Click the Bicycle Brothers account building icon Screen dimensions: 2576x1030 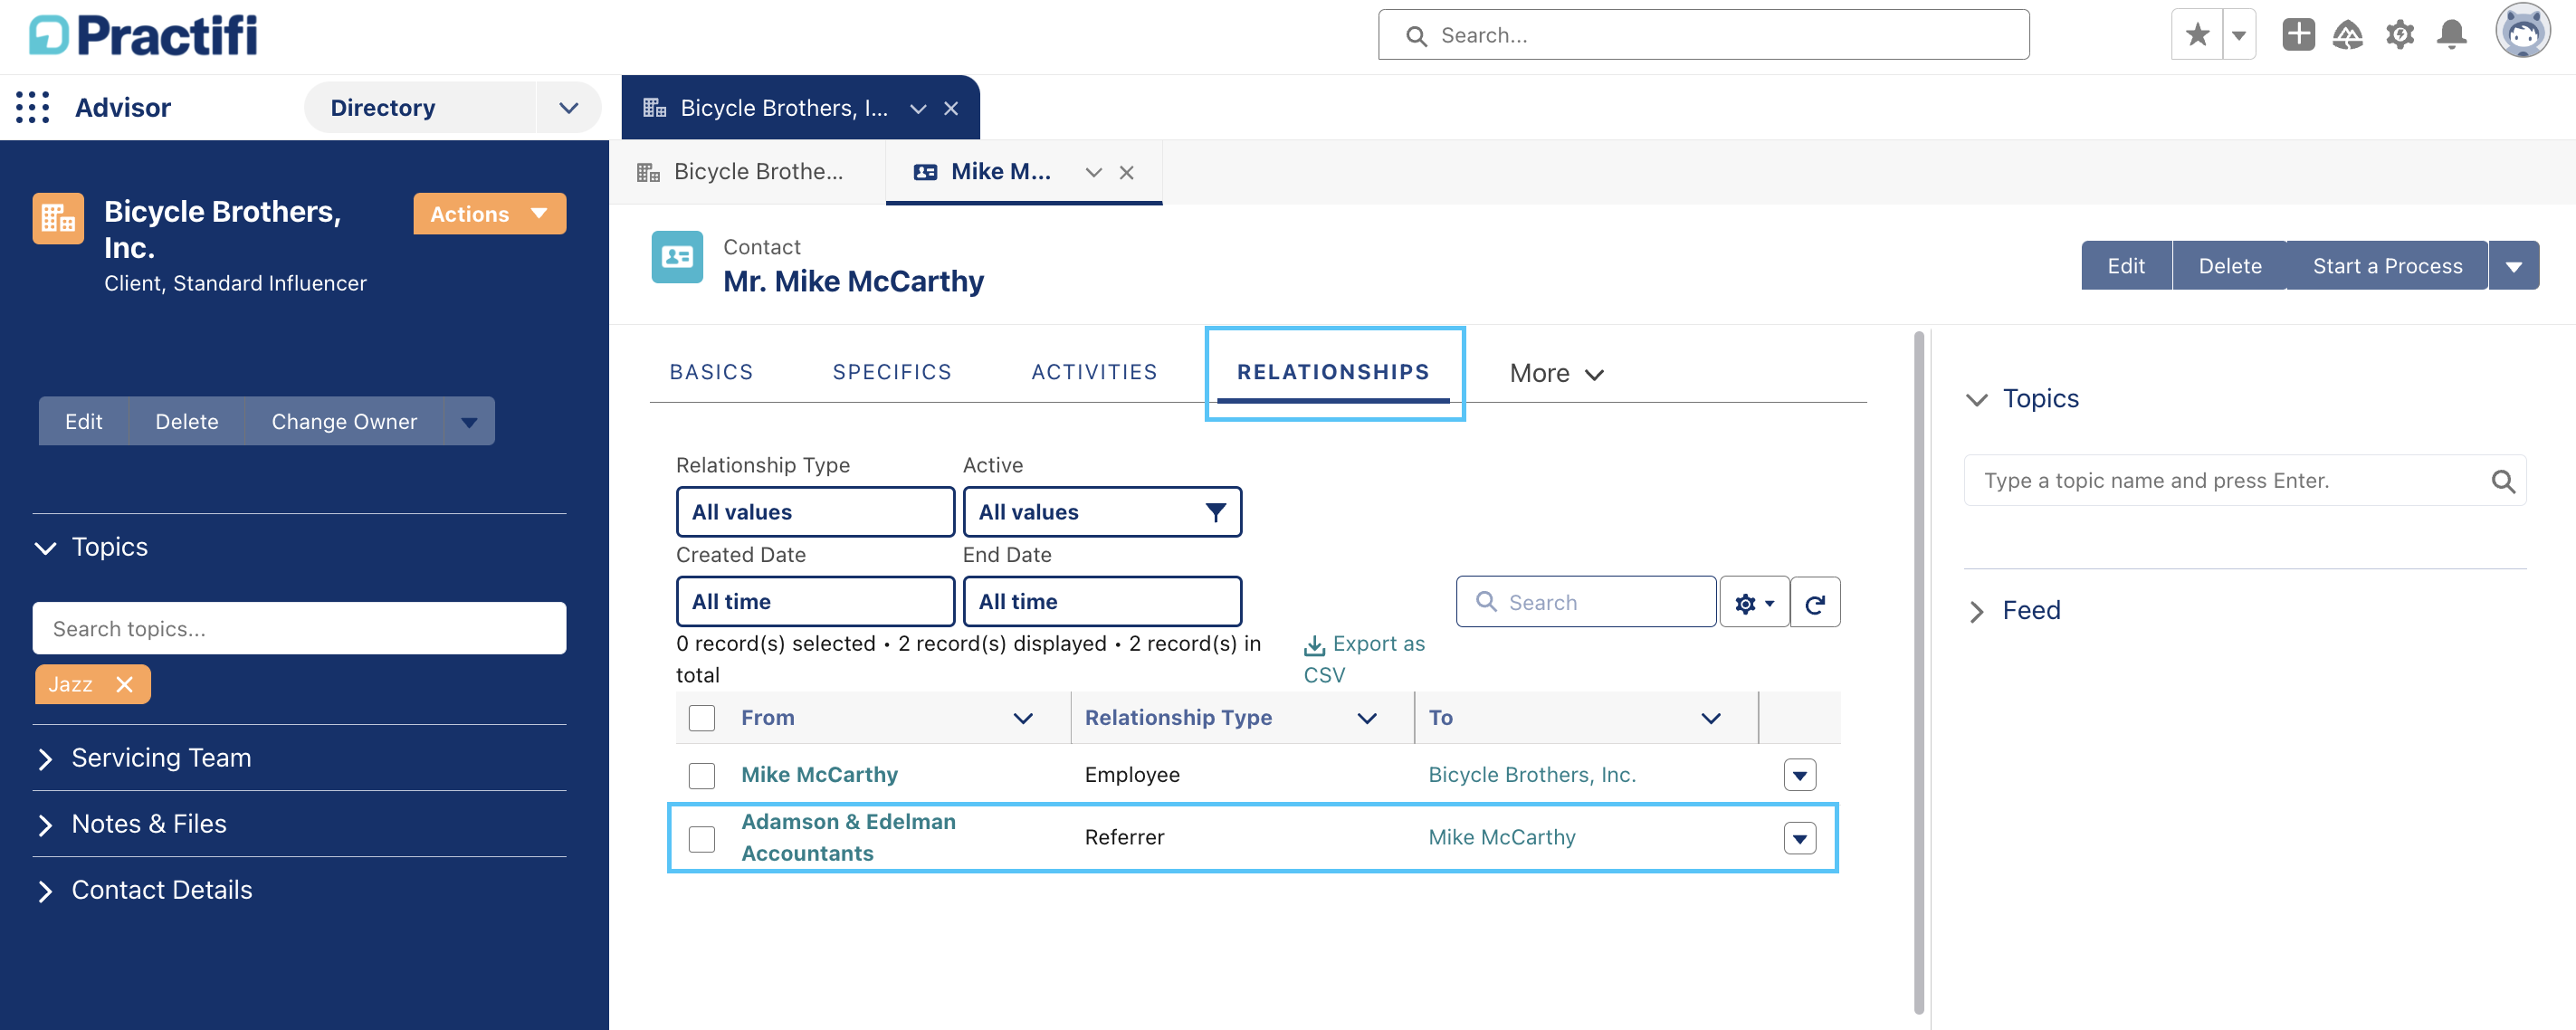58,218
